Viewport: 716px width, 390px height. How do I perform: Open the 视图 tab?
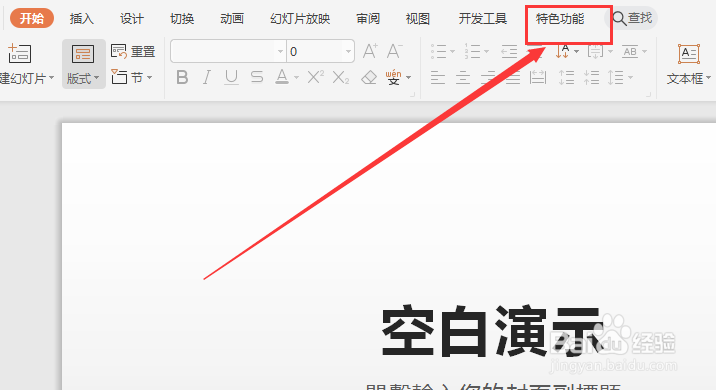(418, 19)
